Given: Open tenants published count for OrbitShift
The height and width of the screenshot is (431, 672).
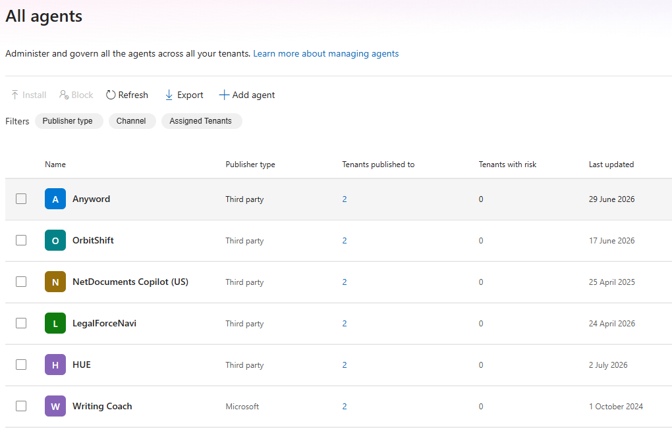Looking at the screenshot, I should pyautogui.click(x=345, y=241).
